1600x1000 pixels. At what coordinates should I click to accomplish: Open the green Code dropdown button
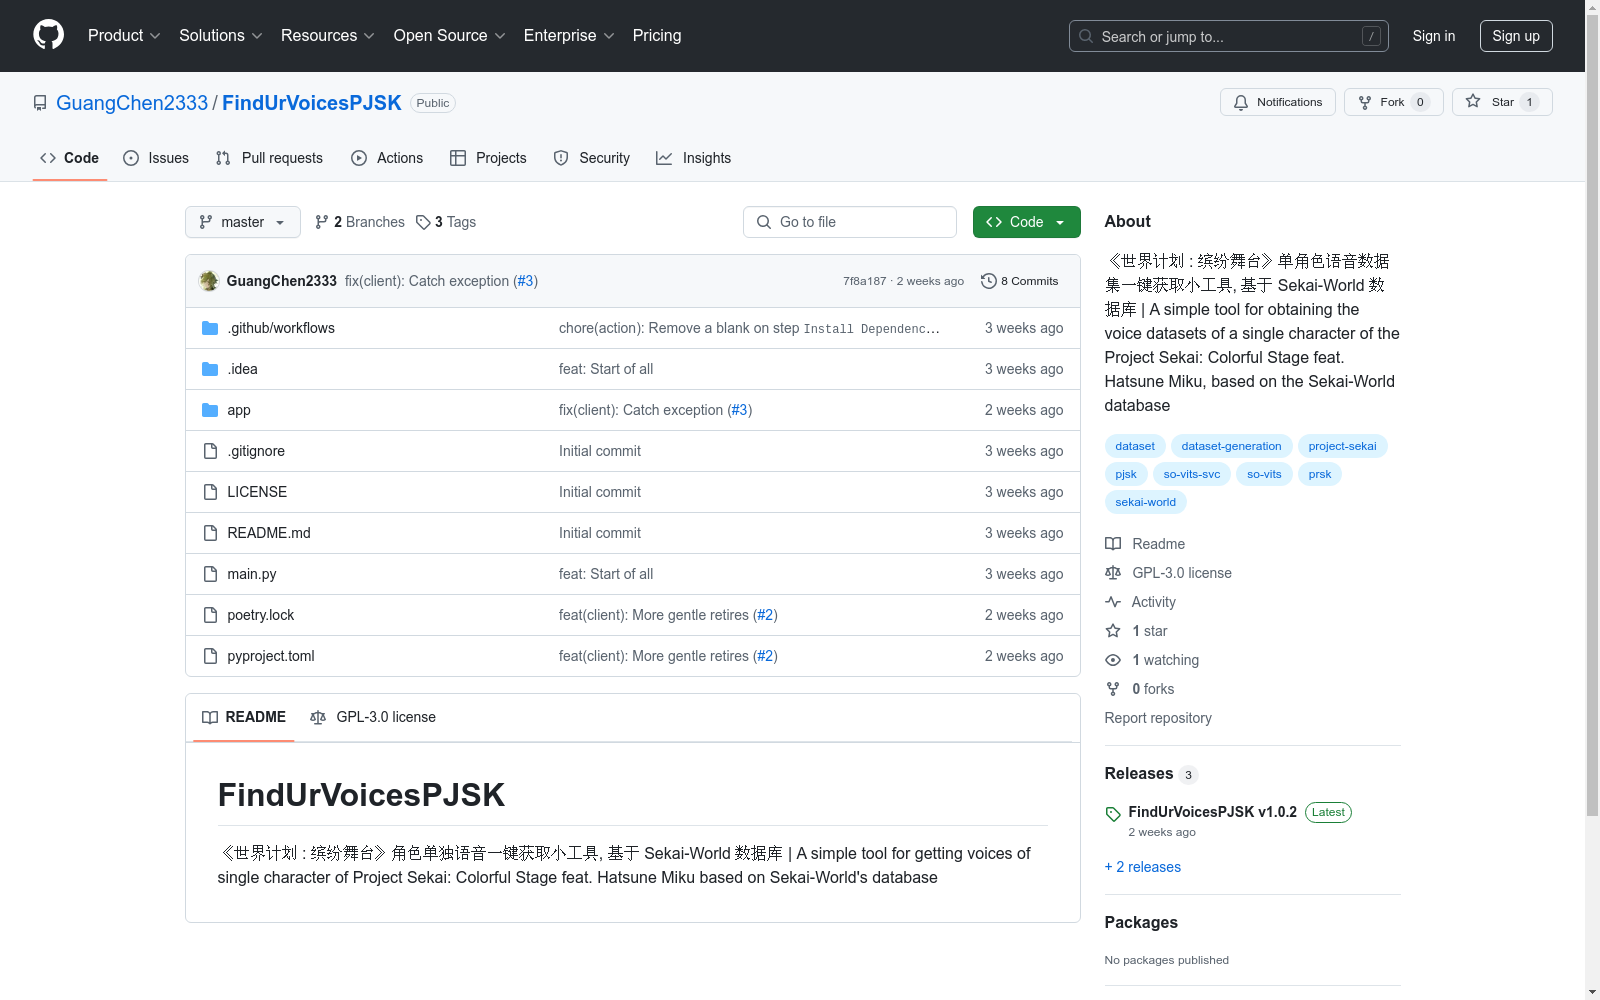pyautogui.click(x=1026, y=222)
